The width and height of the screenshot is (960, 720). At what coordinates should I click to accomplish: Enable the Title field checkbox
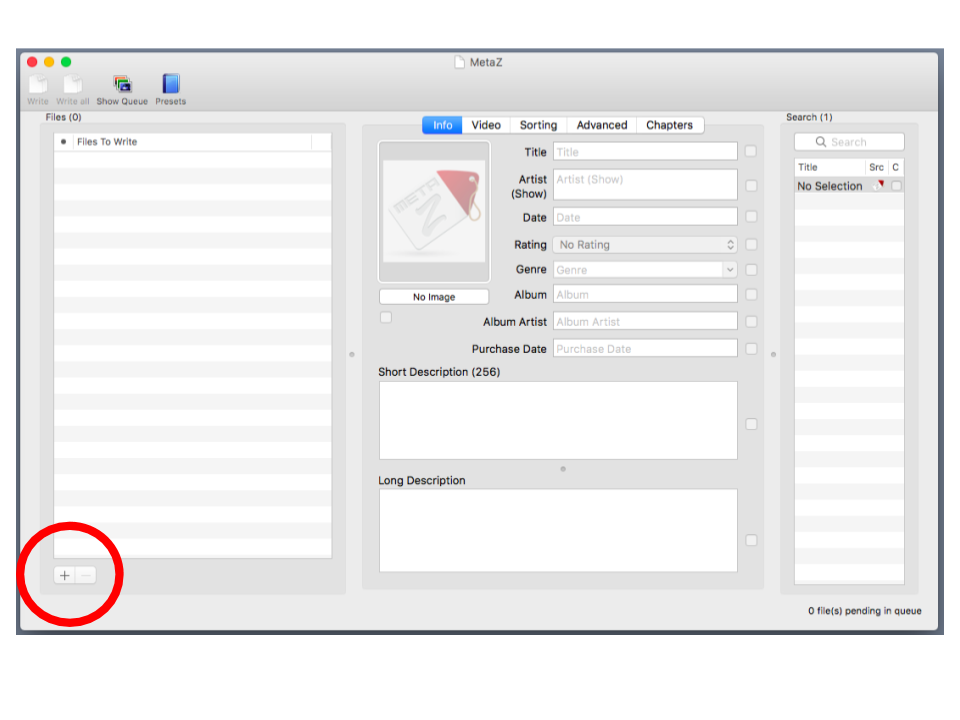(751, 152)
